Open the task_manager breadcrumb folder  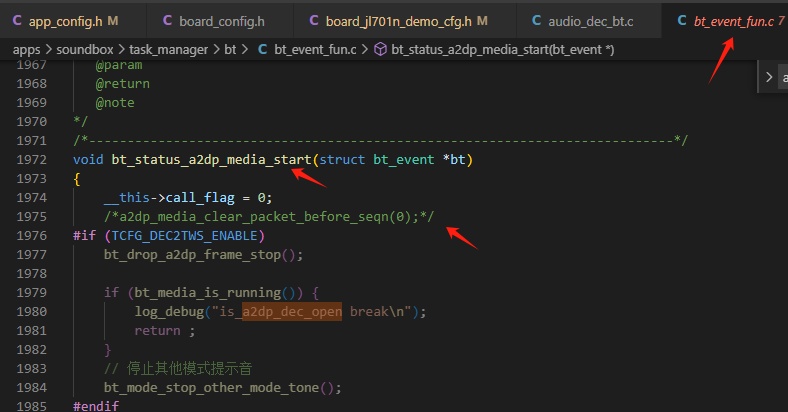tap(168, 50)
